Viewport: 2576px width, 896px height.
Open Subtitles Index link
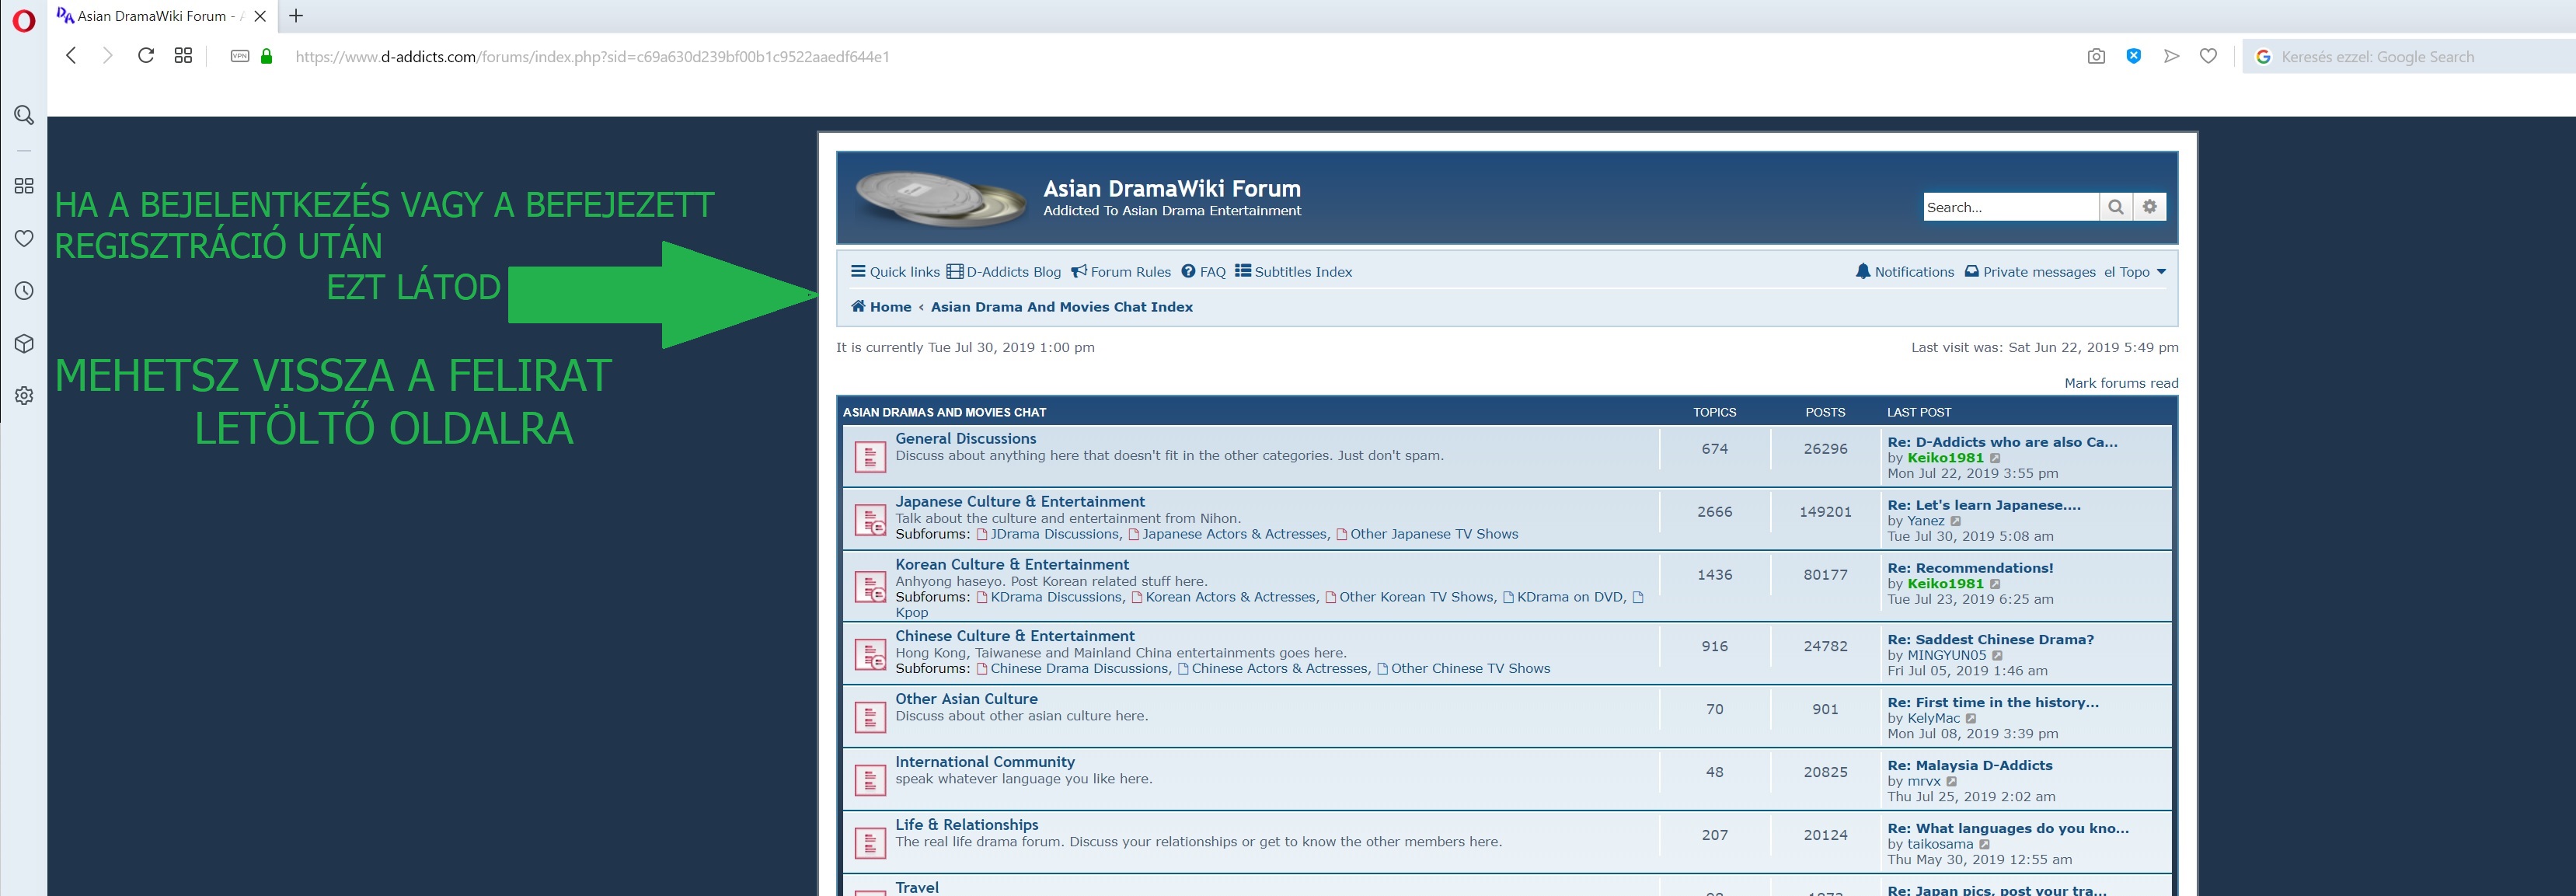(x=1293, y=272)
